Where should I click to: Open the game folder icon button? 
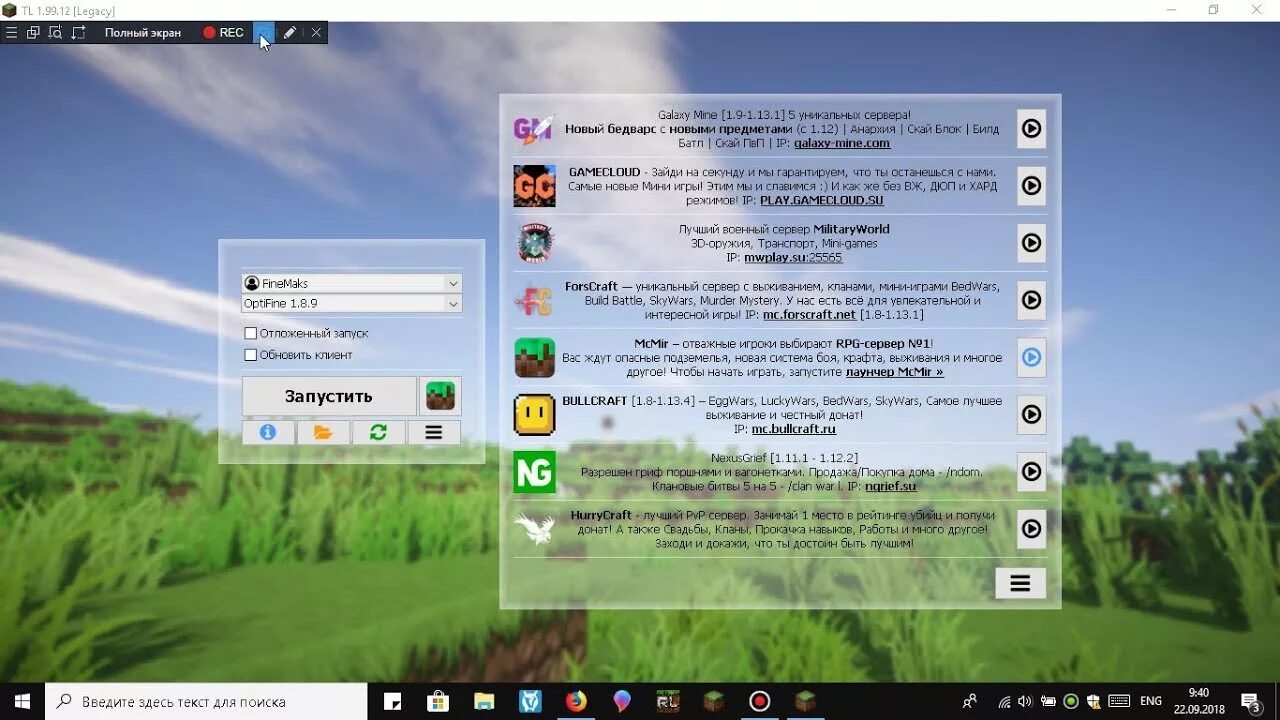[323, 432]
